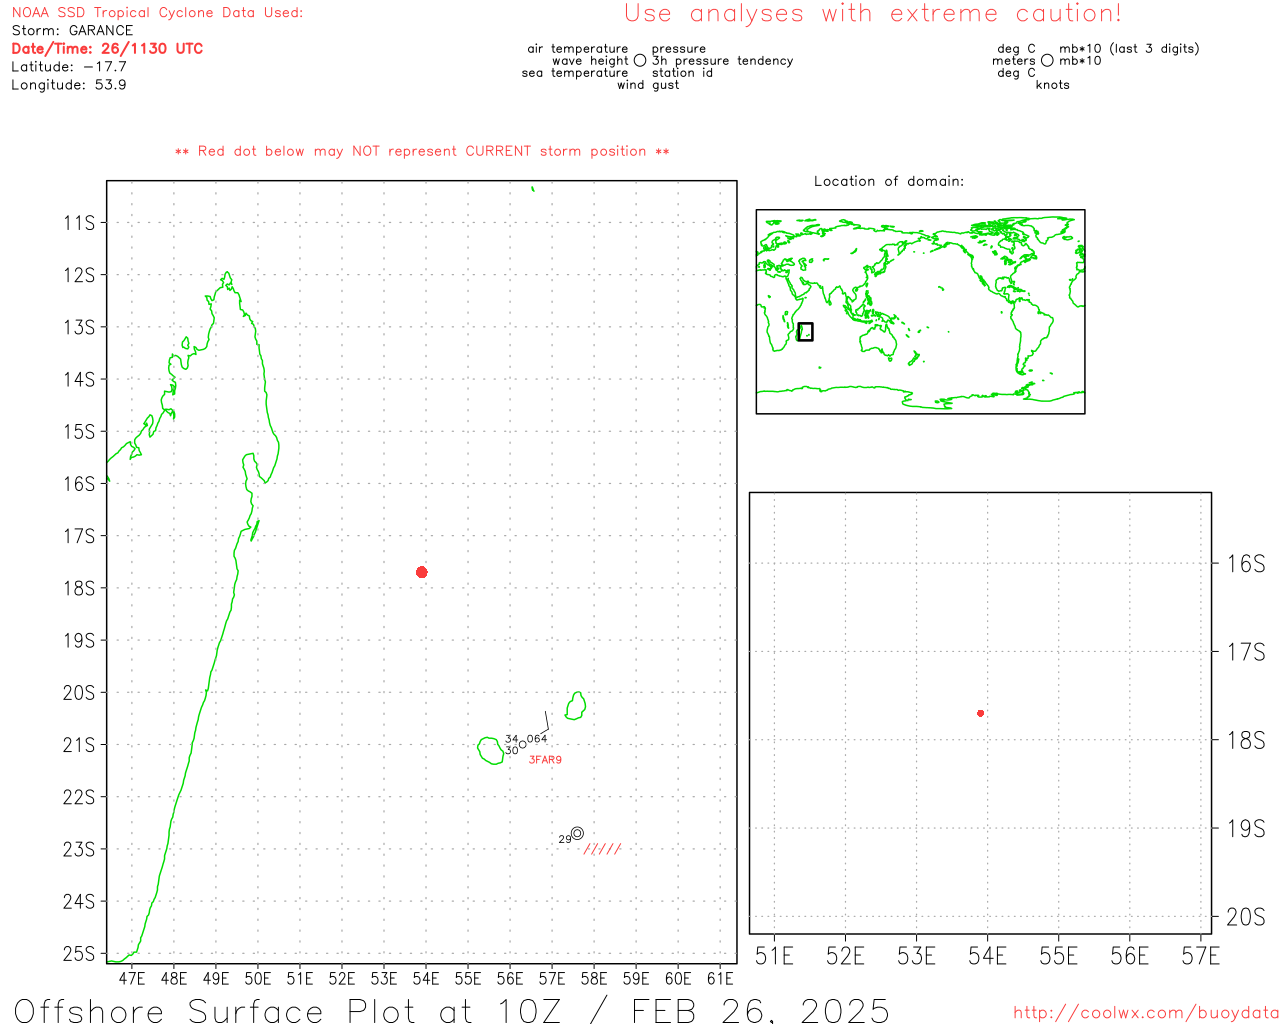Screen dimensions: 1280x1024
Task: Click the legend circle beside meters
Action: (x=1047, y=61)
